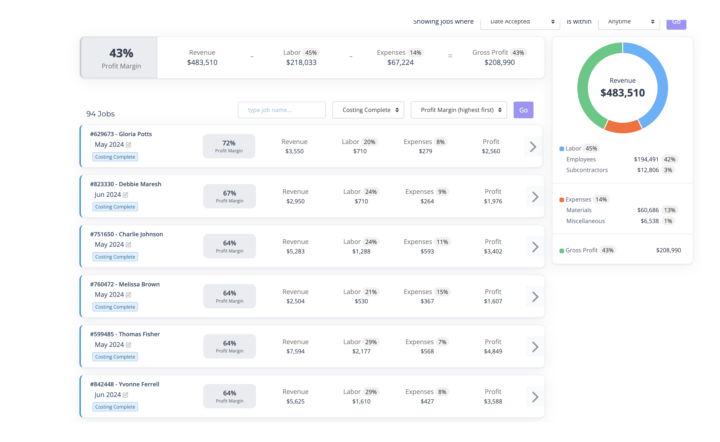
Task: Focus the type job name search field
Action: 281,110
